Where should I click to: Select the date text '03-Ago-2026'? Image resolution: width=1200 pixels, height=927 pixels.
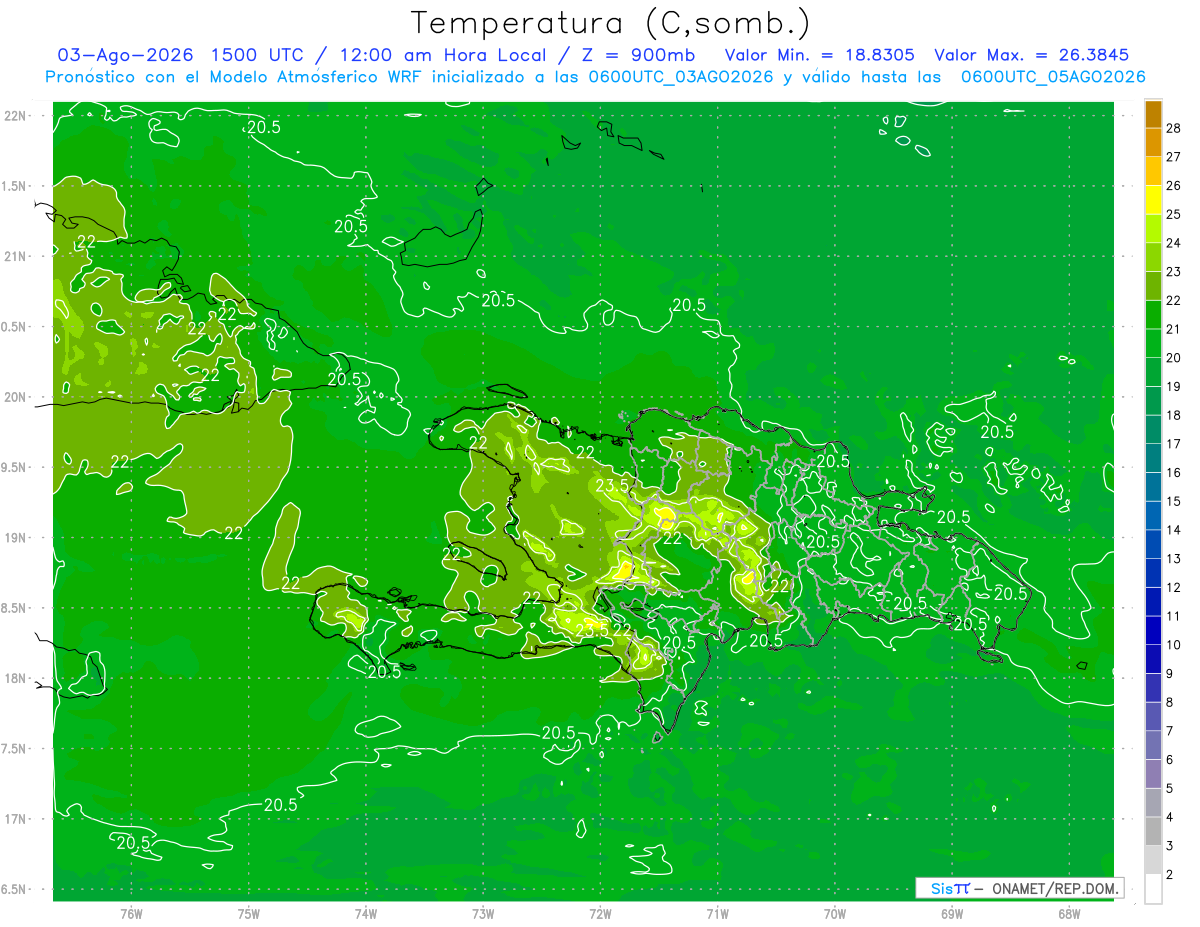125,56
